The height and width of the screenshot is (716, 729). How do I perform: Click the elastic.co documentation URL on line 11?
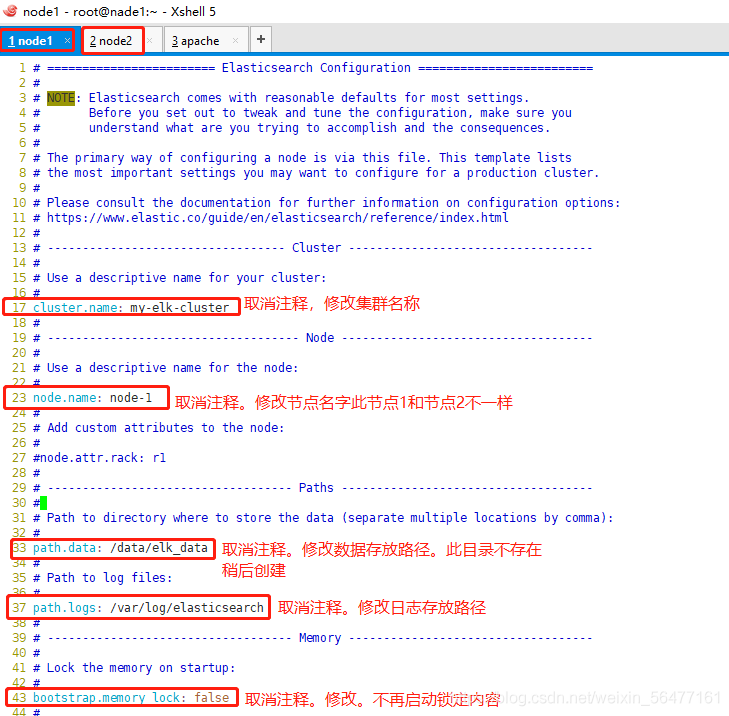coord(278,218)
